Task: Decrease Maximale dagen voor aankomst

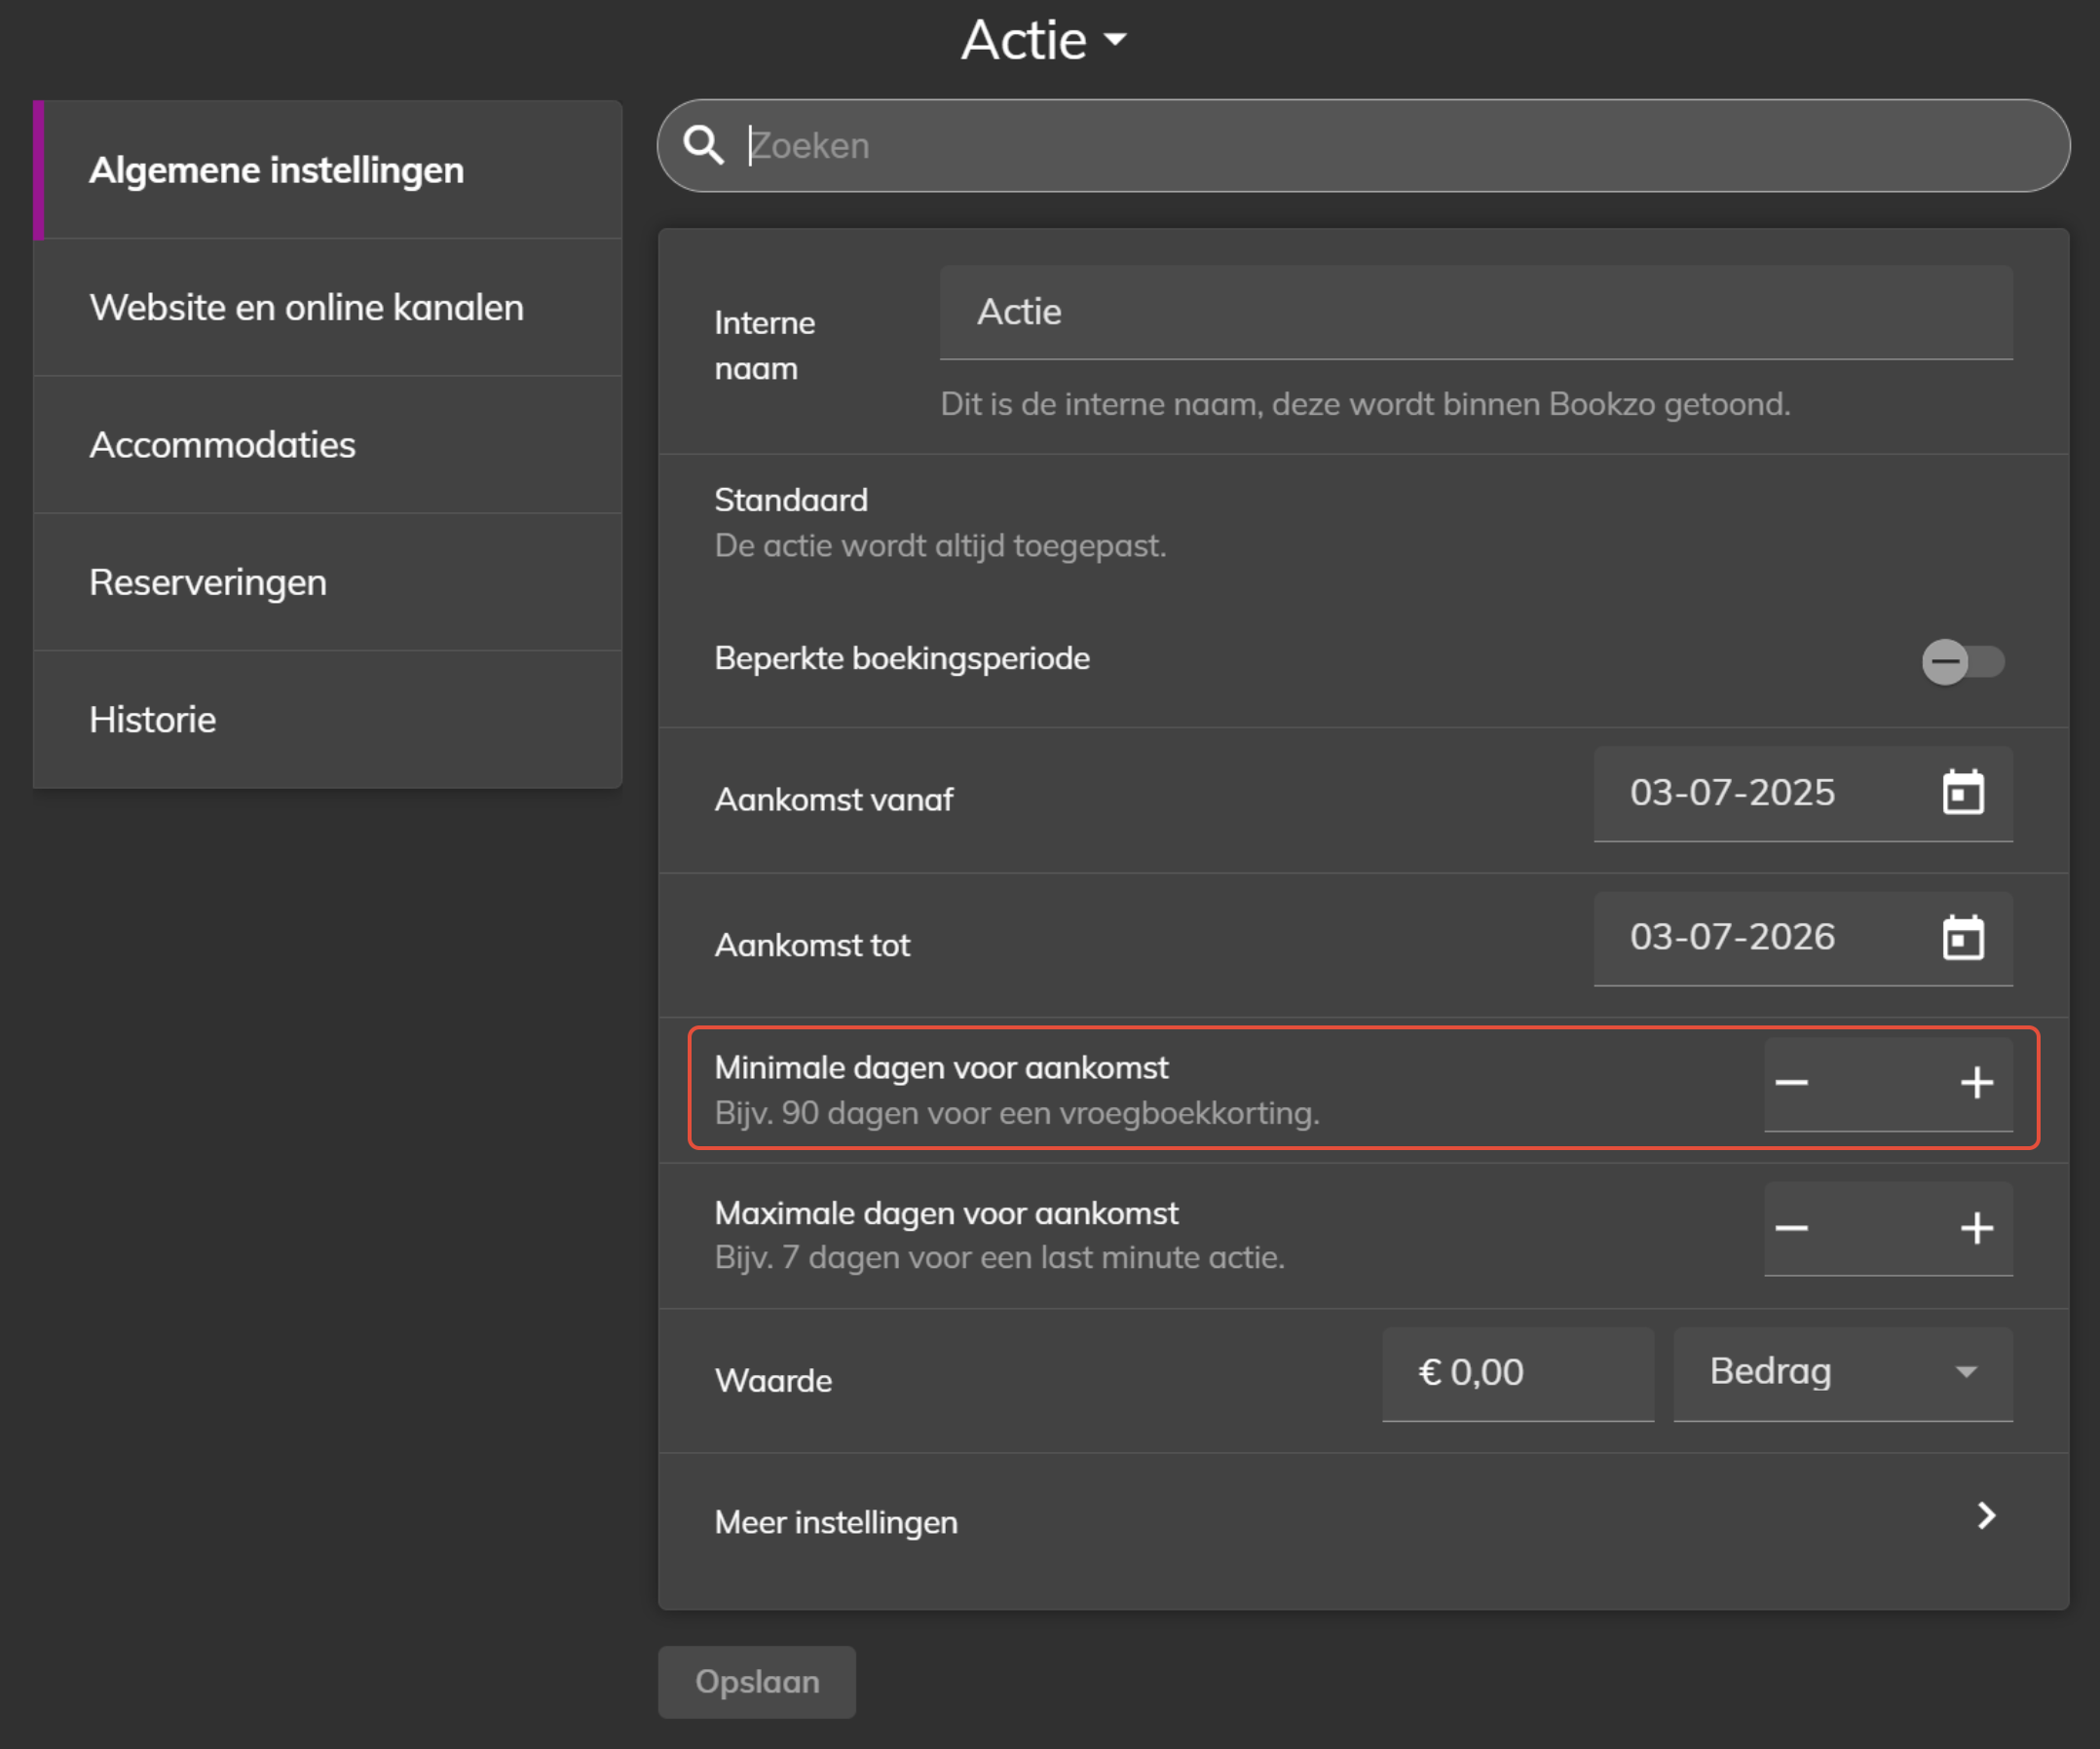Action: pos(1791,1228)
